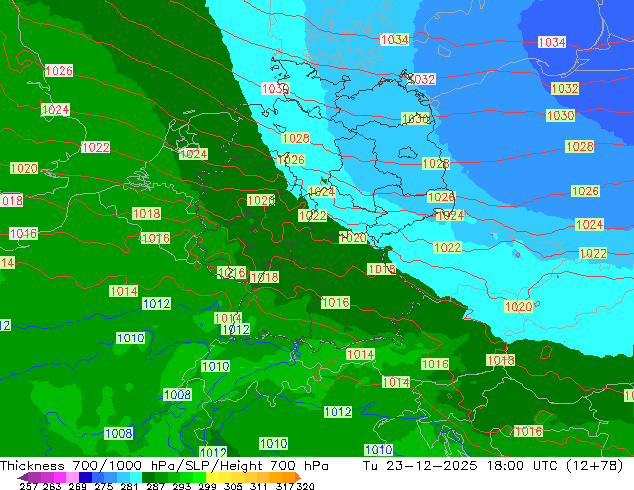The height and width of the screenshot is (490, 634).
Task: Click the purple arrow start of legend
Action: pos(22,477)
